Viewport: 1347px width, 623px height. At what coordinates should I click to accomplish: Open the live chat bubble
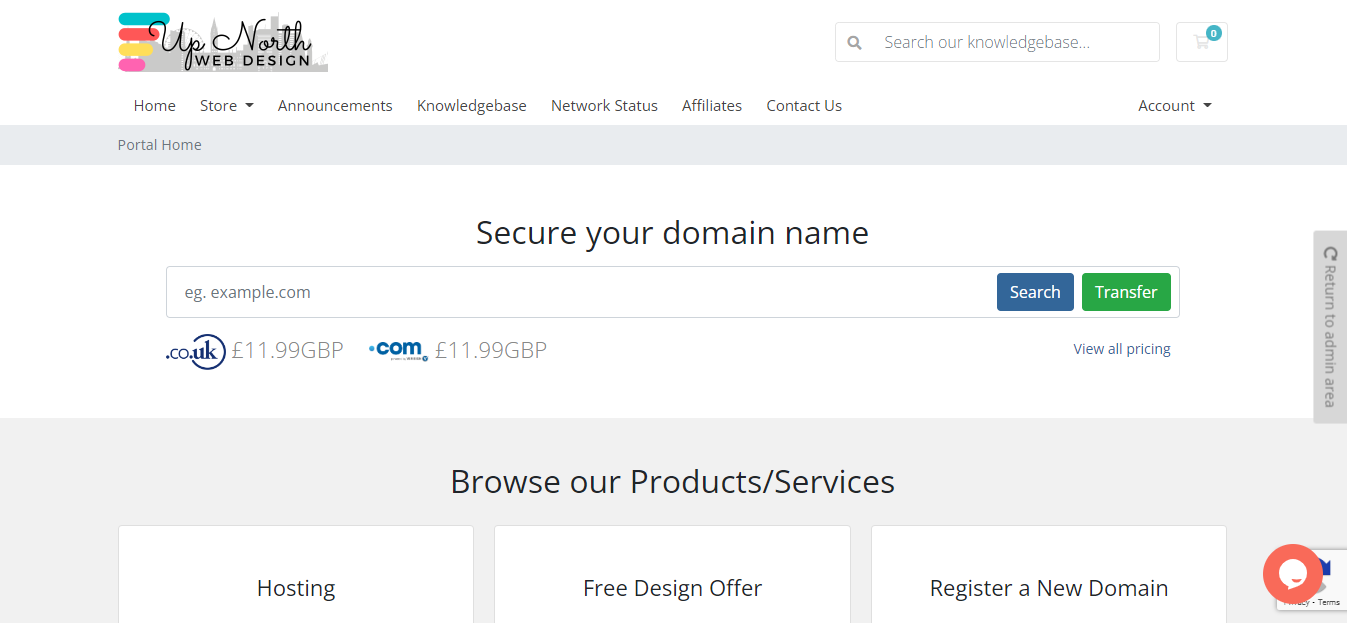click(1293, 574)
